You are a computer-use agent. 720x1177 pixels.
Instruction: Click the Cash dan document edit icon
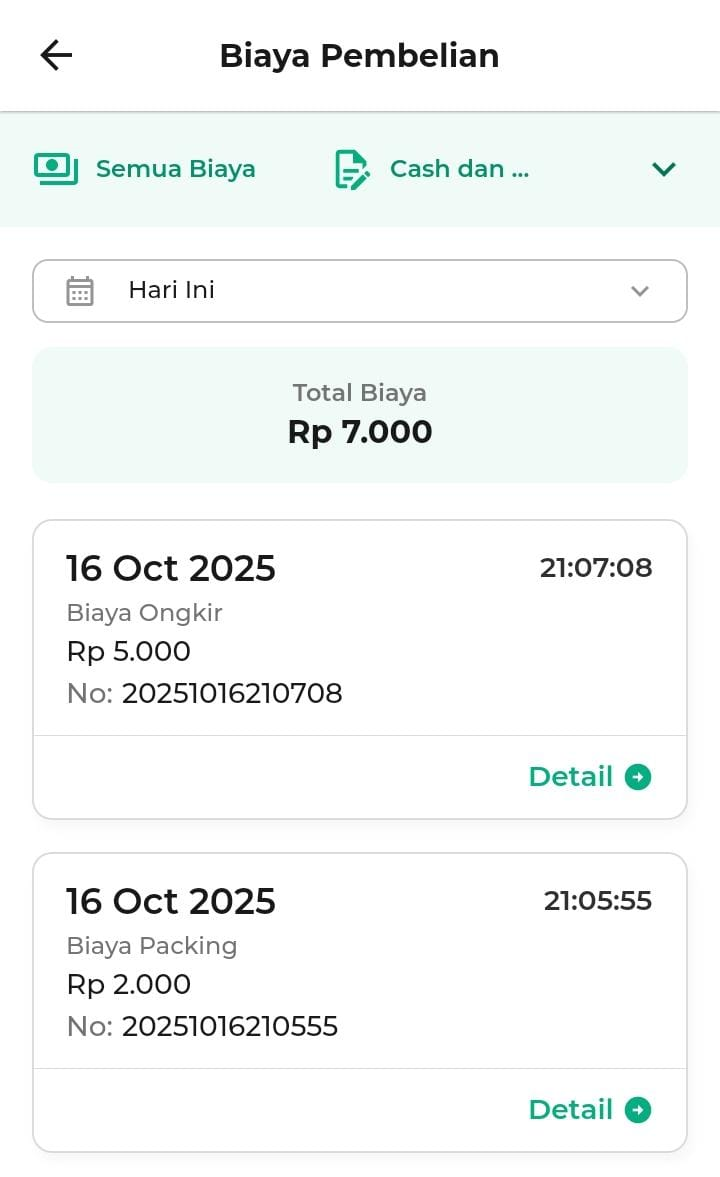pyautogui.click(x=351, y=170)
